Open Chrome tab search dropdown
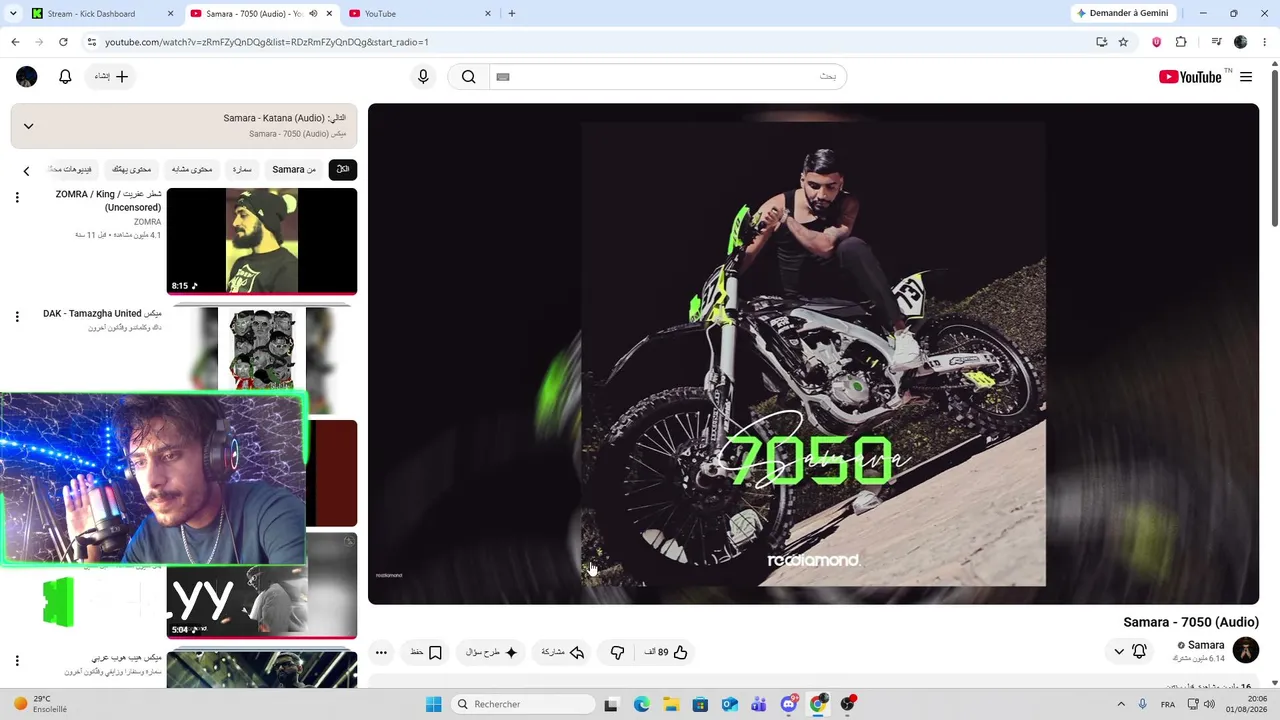Image resolution: width=1280 pixels, height=720 pixels. [x=13, y=14]
